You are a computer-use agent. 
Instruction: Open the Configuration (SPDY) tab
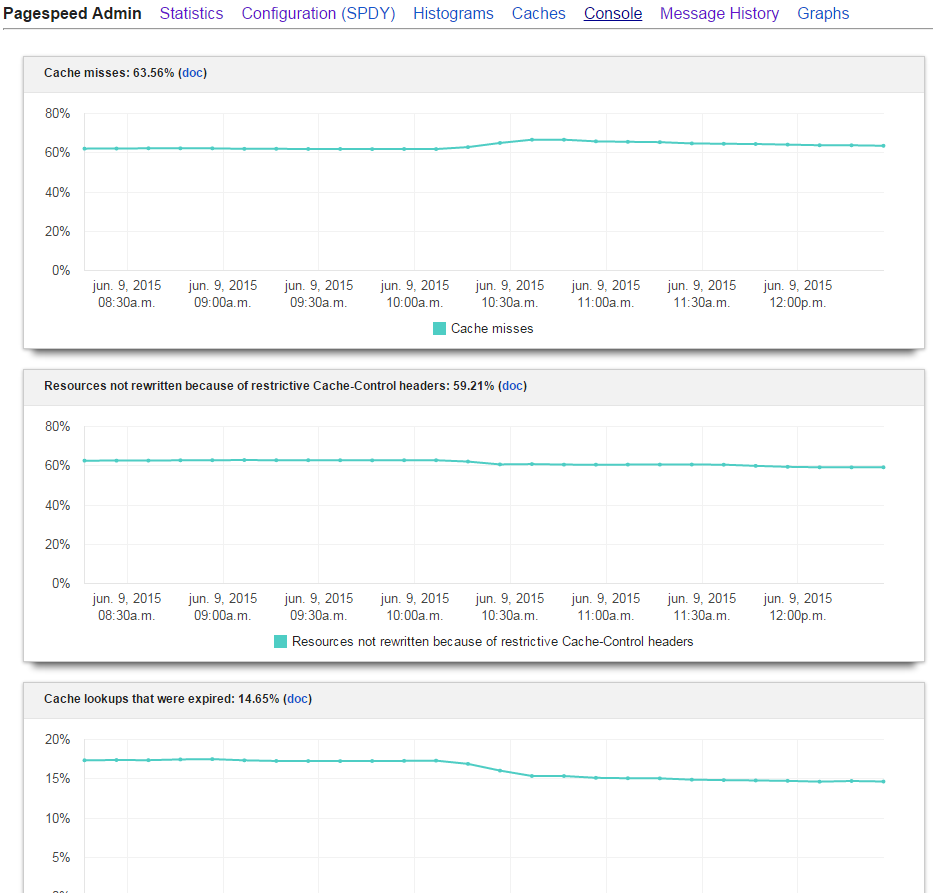coord(318,13)
